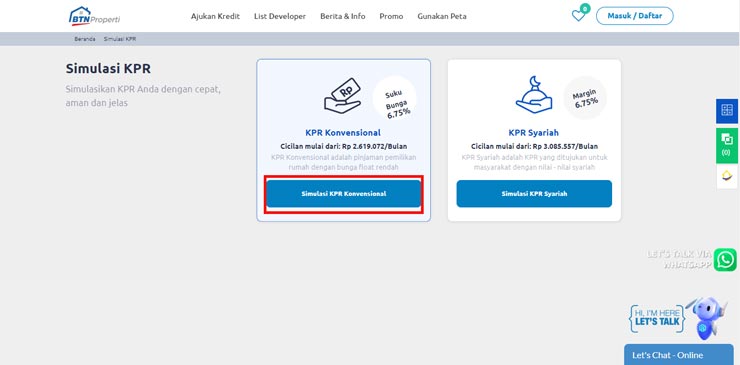Click the Let's Talk via WhatsApp label
This screenshot has width=740, height=365.
(x=679, y=259)
